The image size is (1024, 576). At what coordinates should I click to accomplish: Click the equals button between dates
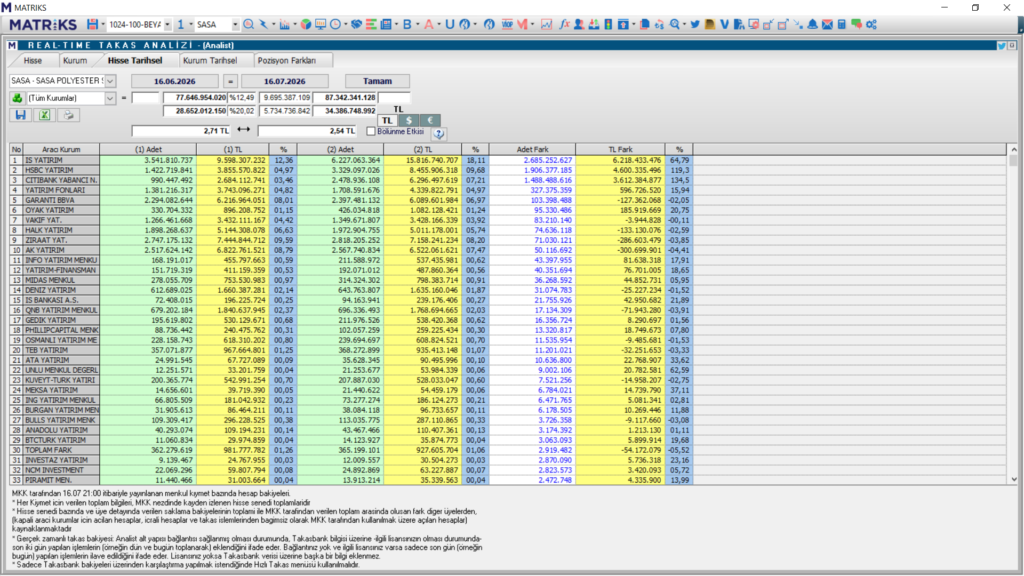[230, 81]
